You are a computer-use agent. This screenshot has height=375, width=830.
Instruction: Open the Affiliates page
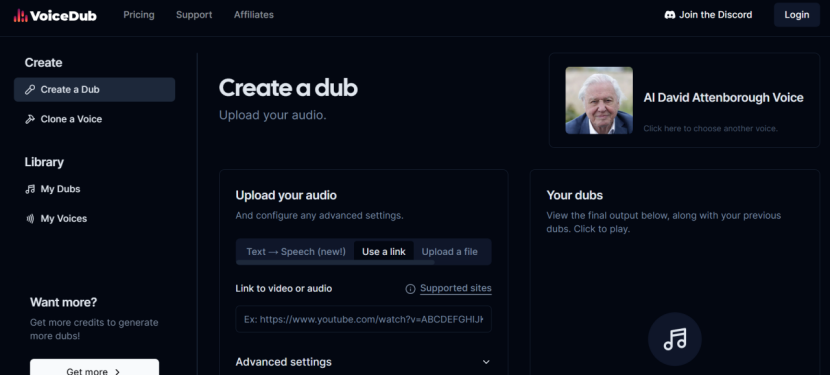pyautogui.click(x=254, y=15)
